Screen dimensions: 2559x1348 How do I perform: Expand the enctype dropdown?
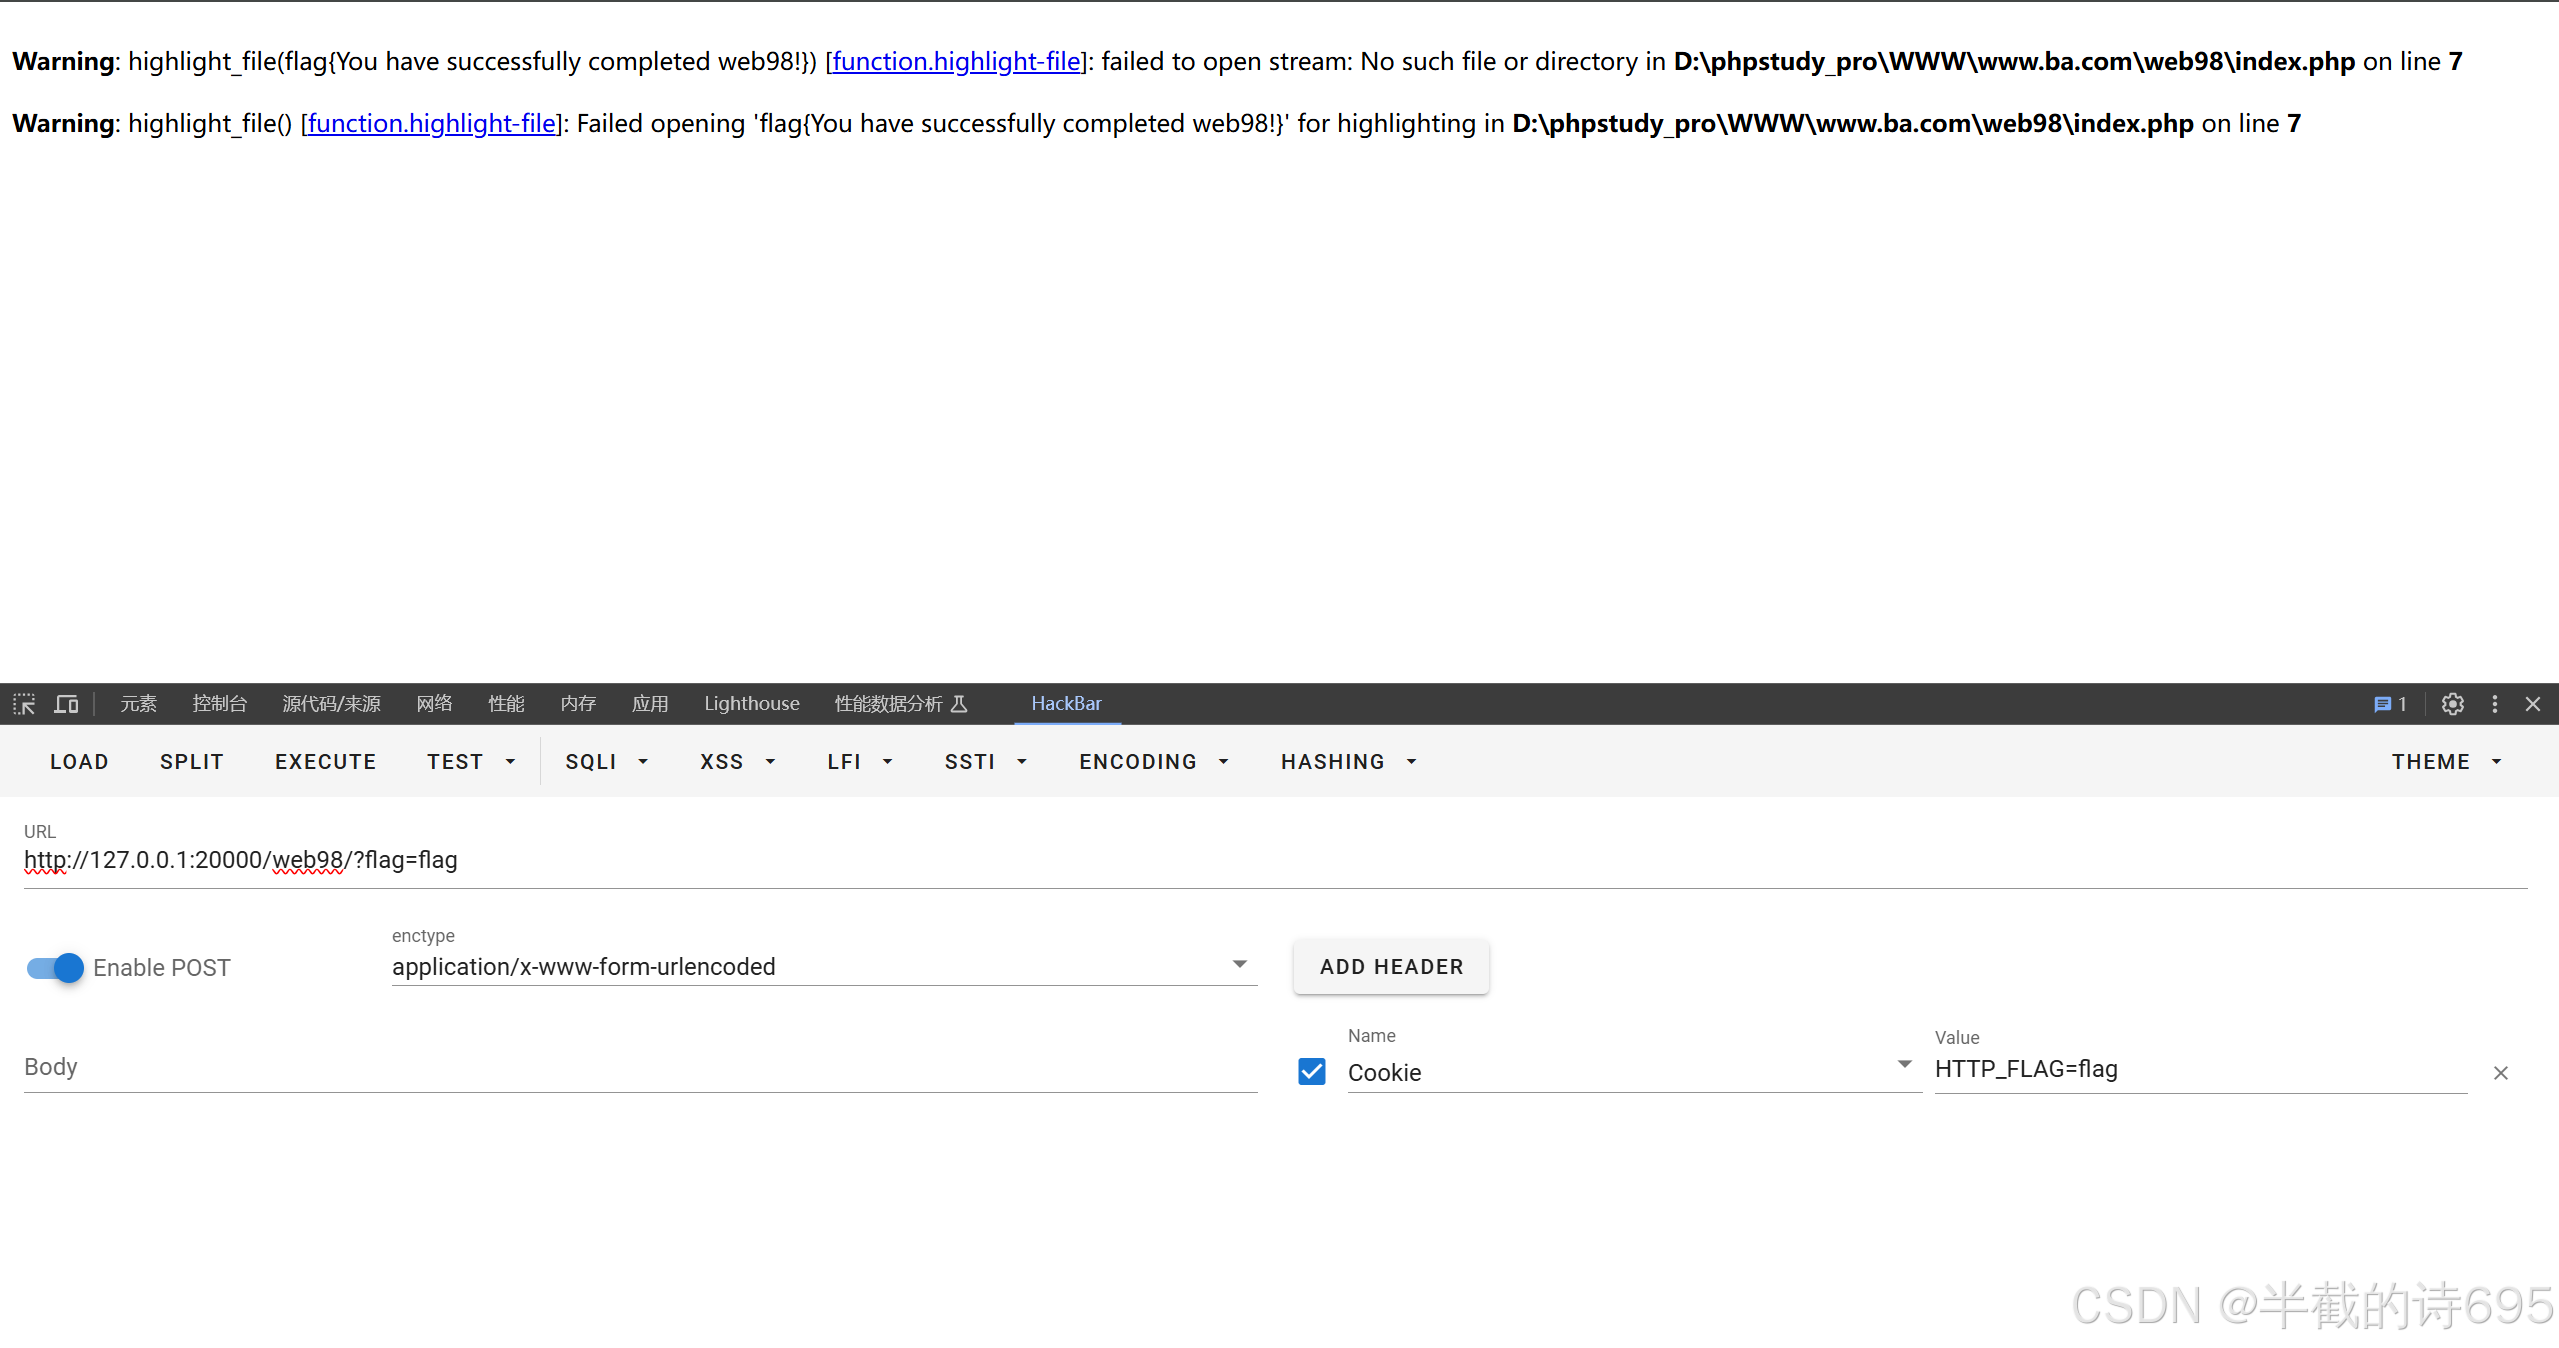(x=1239, y=965)
